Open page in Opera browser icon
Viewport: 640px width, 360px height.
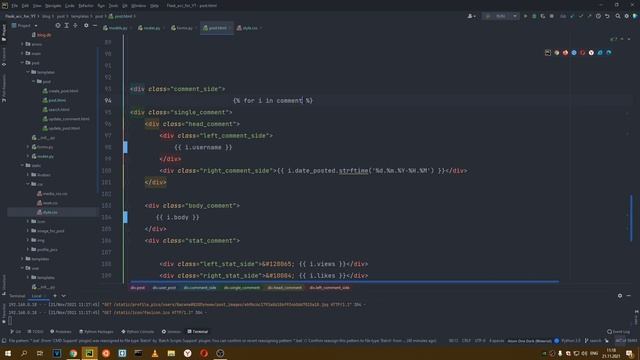point(582,53)
